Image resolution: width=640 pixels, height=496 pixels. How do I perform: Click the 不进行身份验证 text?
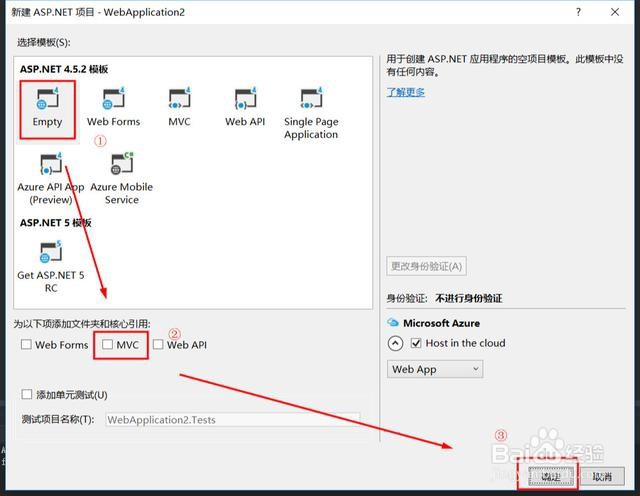(x=469, y=298)
